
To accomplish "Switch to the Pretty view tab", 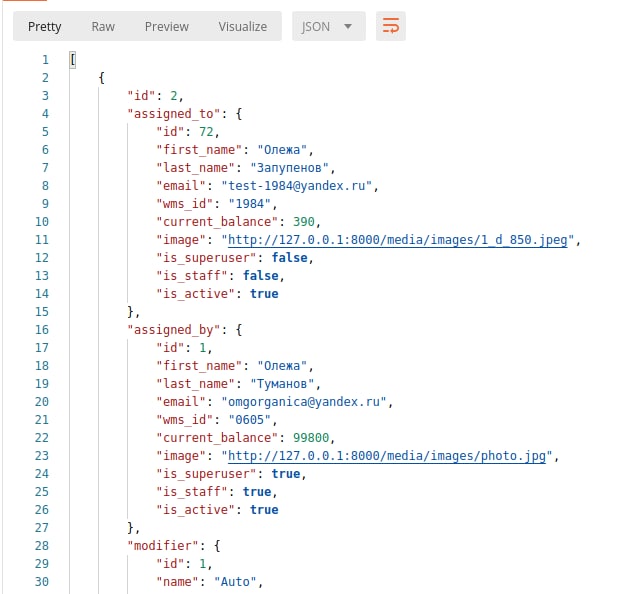I will point(44,27).
